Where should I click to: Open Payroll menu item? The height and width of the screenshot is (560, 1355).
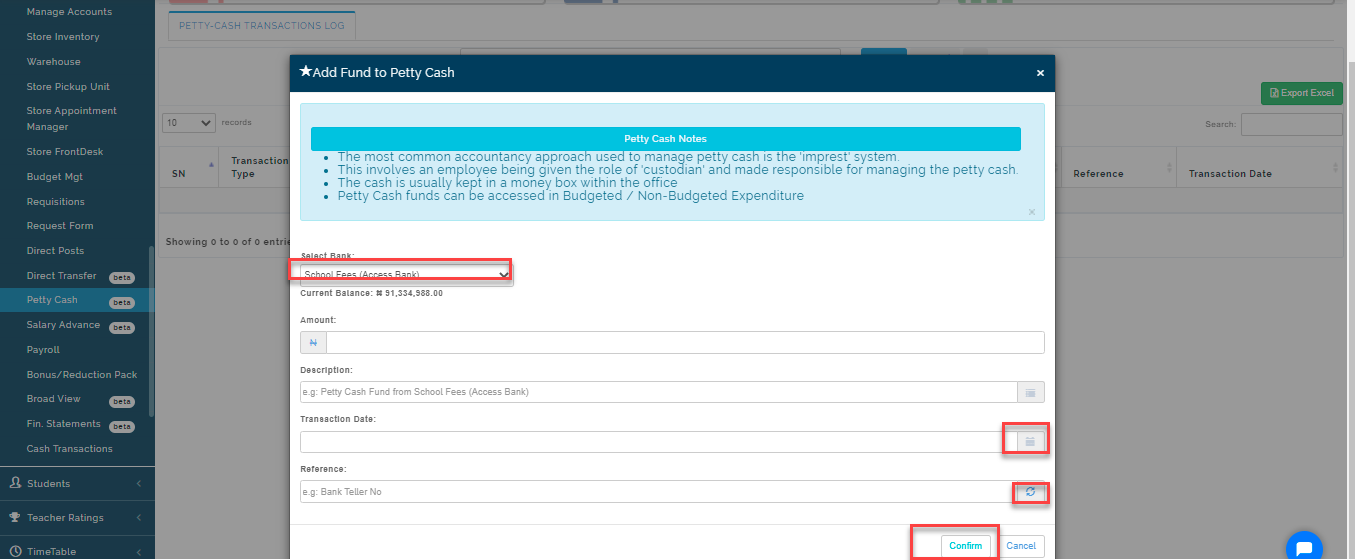tap(43, 350)
